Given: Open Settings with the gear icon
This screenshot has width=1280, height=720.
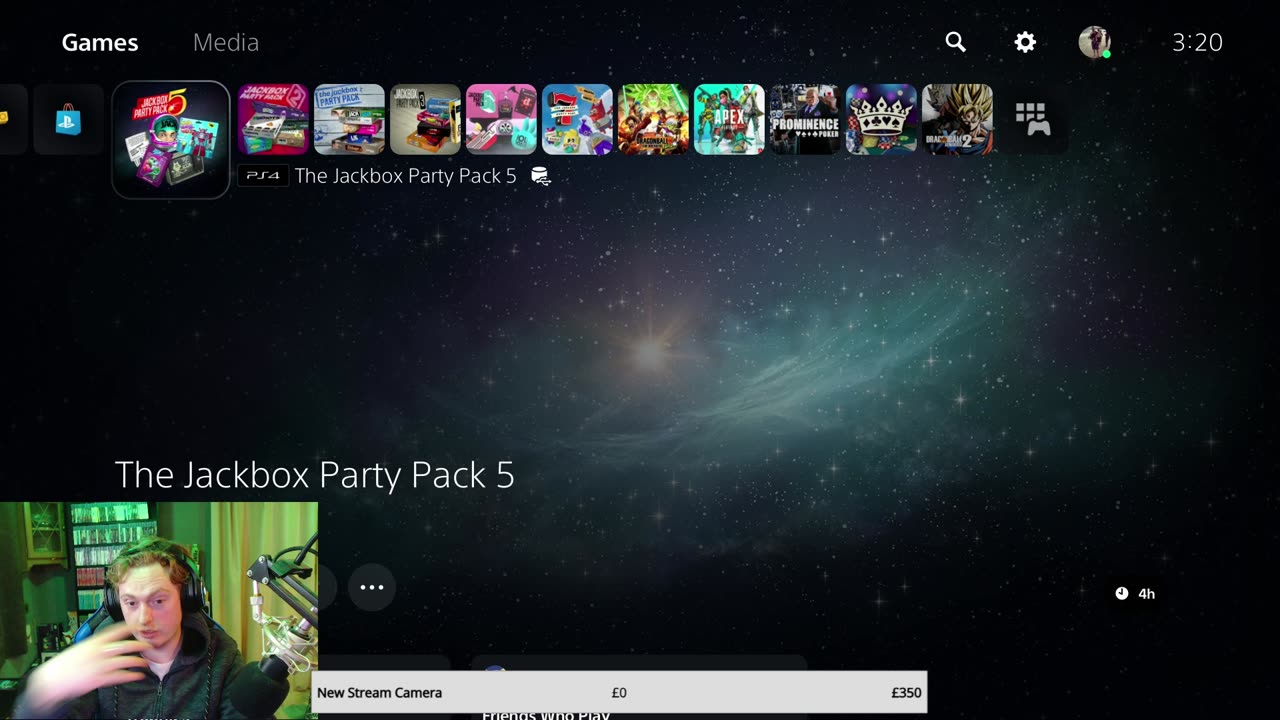Looking at the screenshot, I should pyautogui.click(x=1025, y=42).
